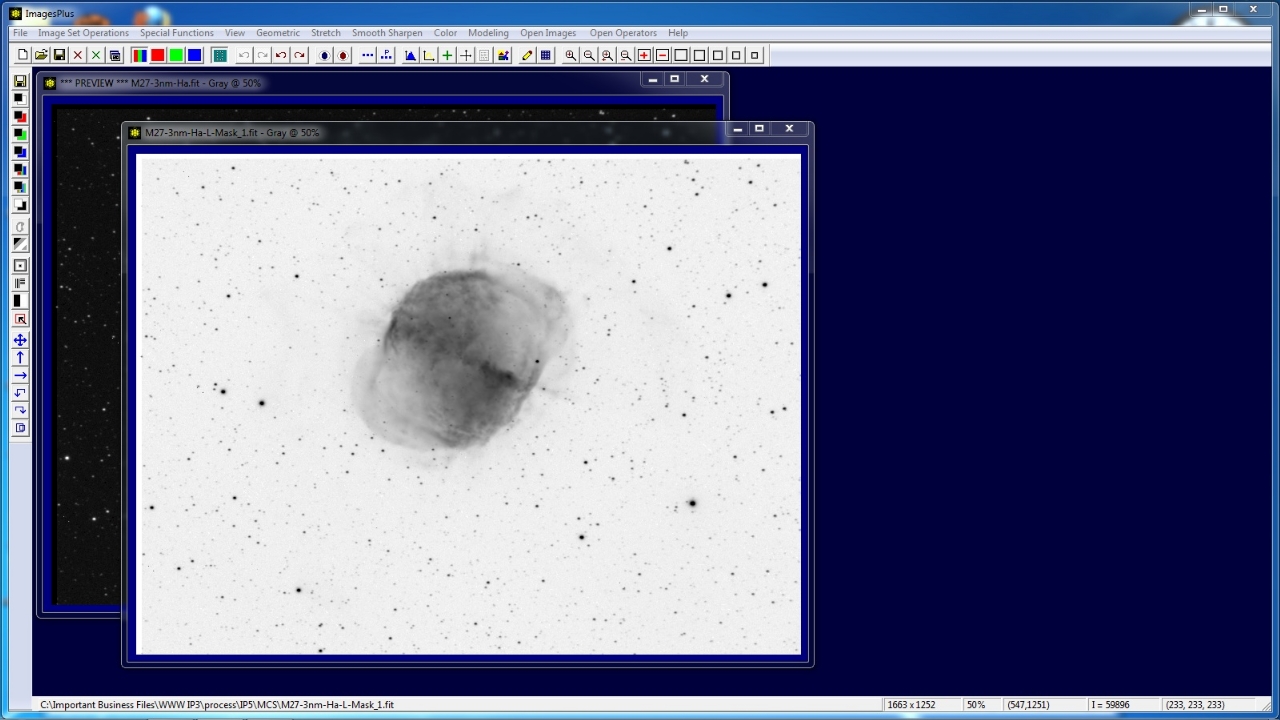Click the black and green squares sidebar icon
Screen dimensions: 1280x720
point(20,134)
